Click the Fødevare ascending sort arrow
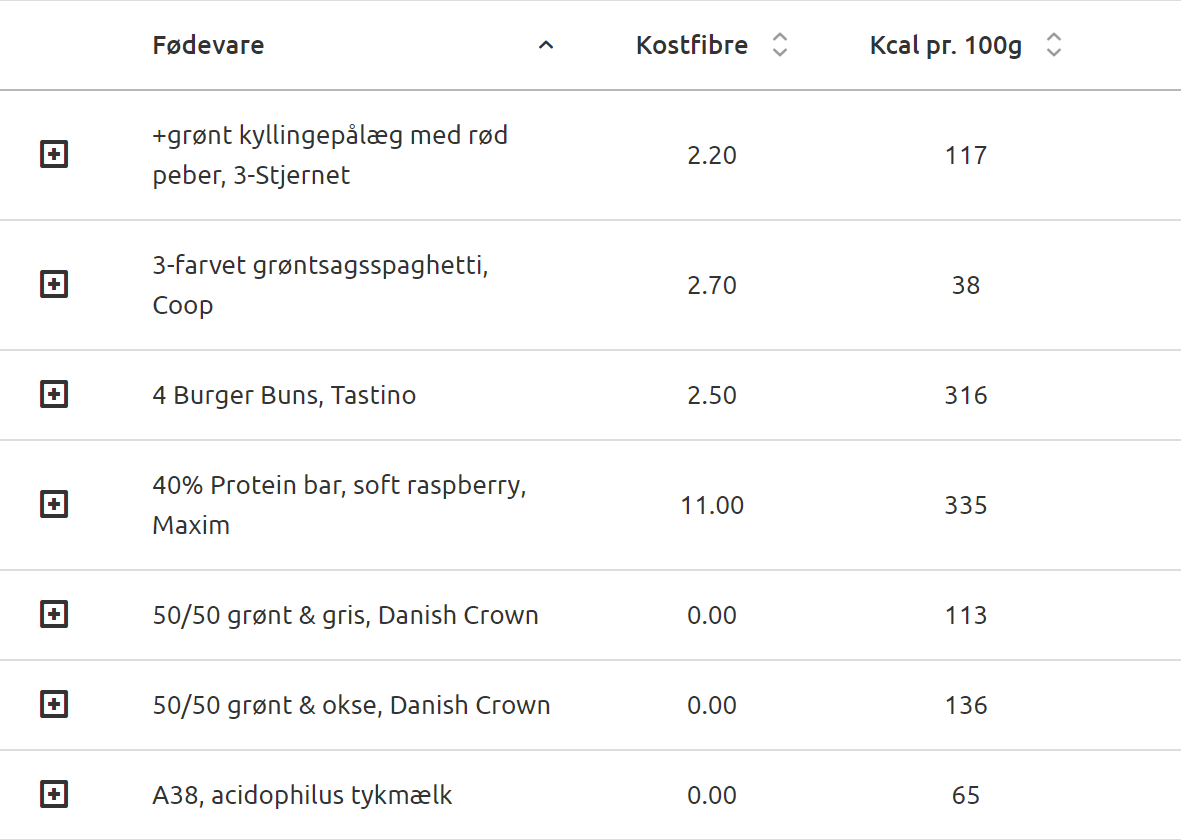The image size is (1181, 840). click(546, 45)
